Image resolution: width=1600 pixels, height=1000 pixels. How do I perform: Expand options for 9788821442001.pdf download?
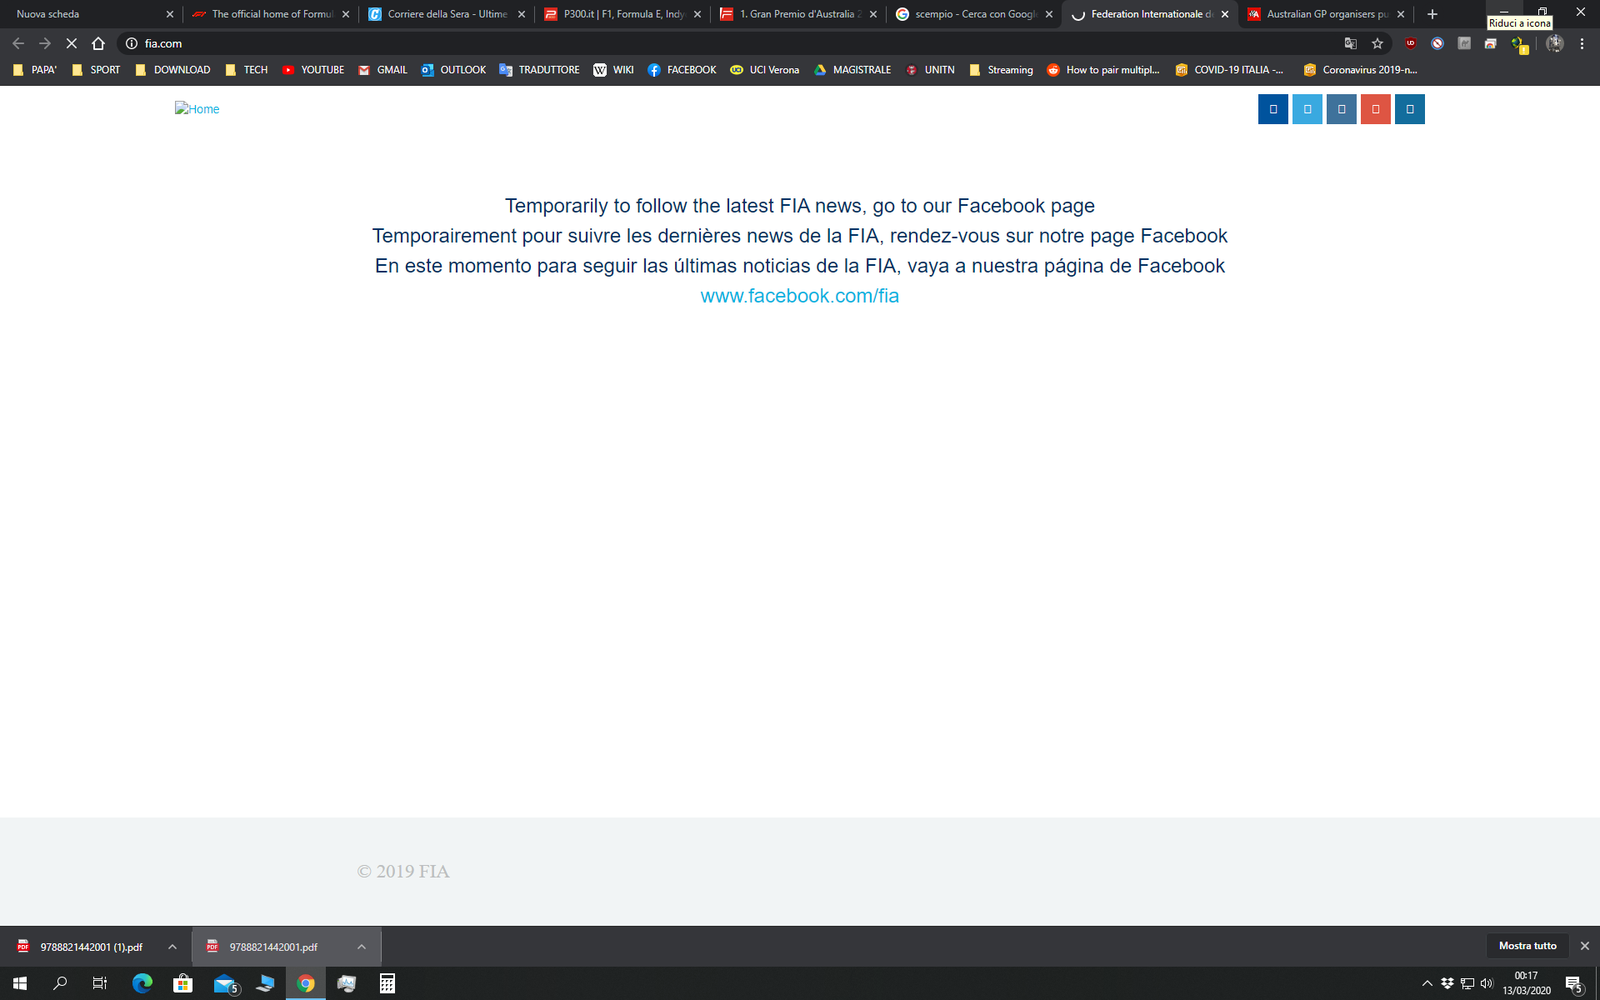pyautogui.click(x=361, y=947)
